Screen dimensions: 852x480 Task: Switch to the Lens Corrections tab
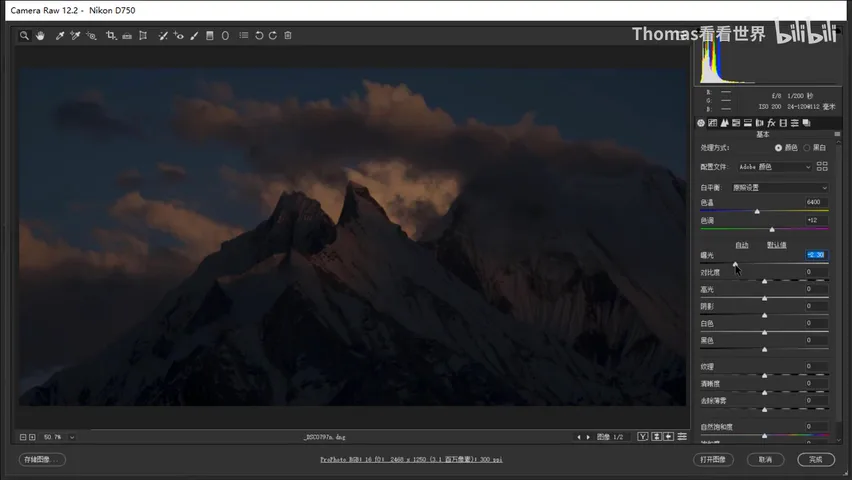pos(760,123)
